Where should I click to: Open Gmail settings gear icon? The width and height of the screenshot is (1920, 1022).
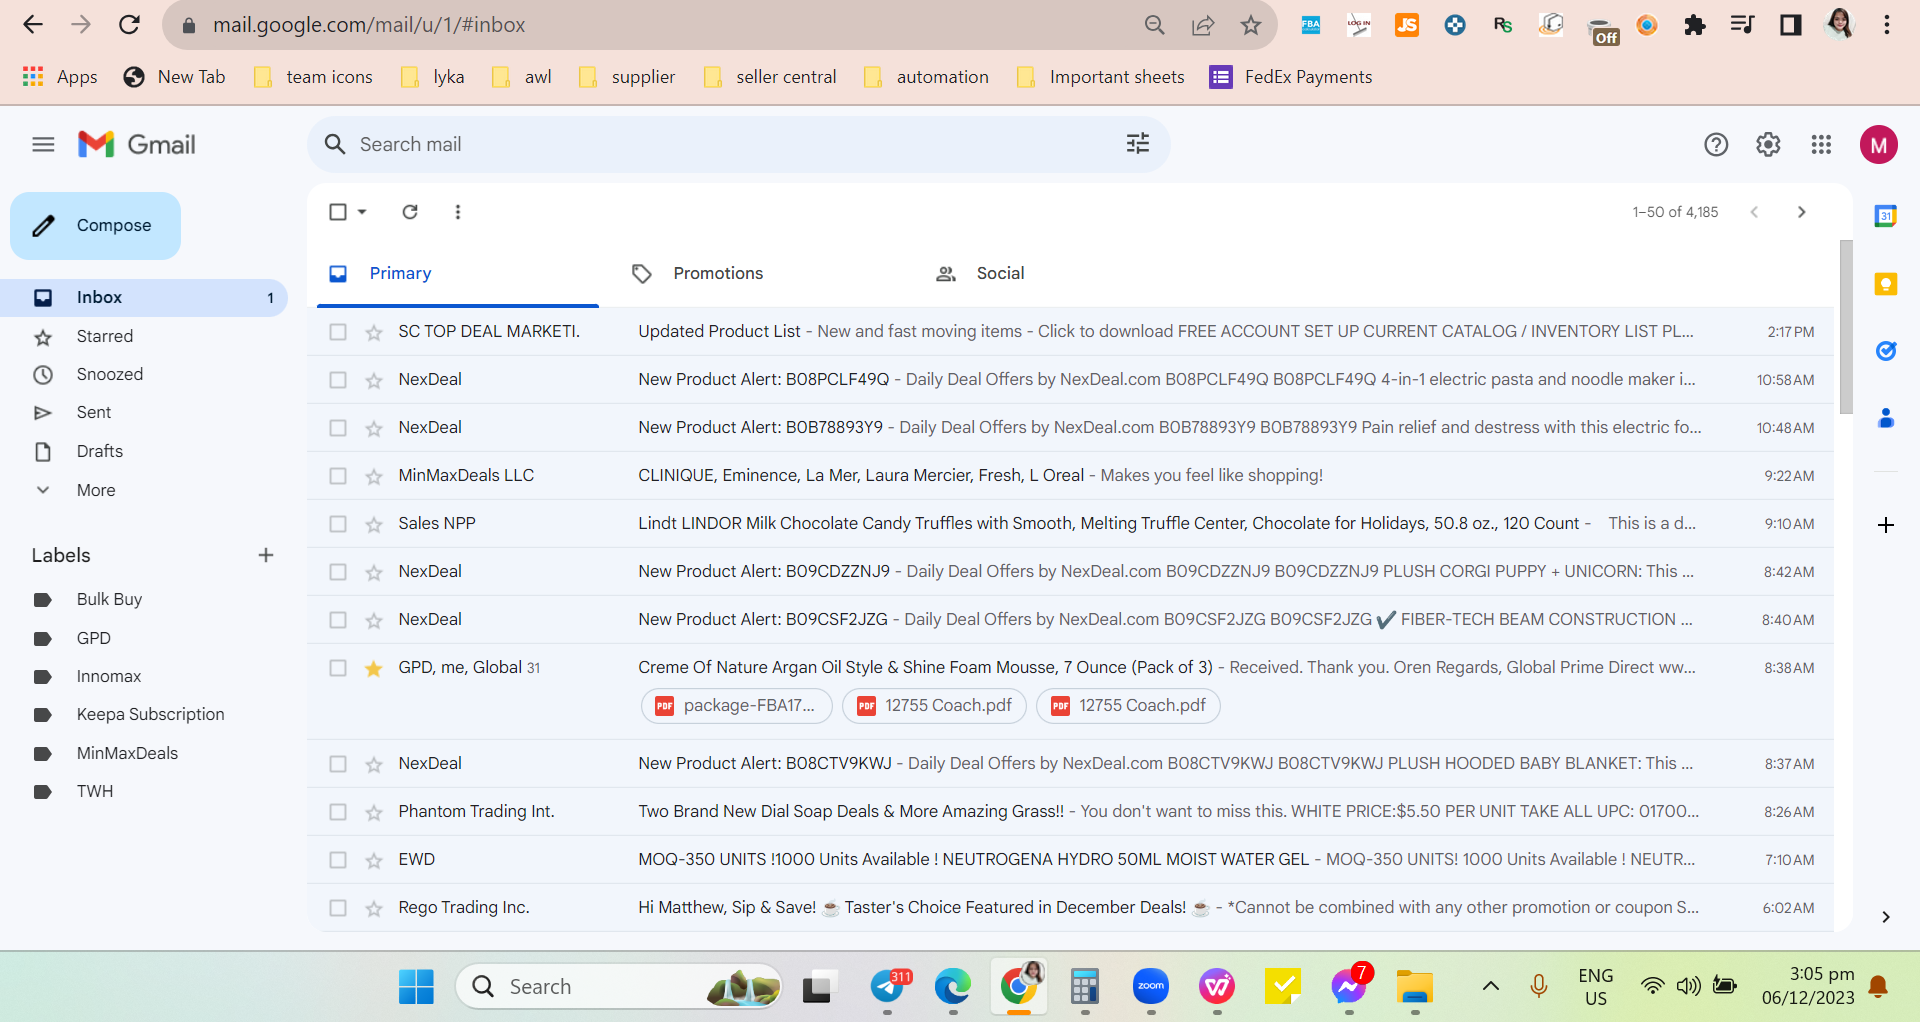(1768, 145)
